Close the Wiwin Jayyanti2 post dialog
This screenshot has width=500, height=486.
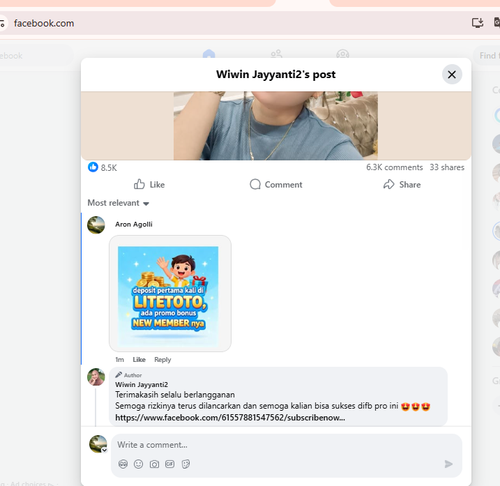[x=452, y=74]
